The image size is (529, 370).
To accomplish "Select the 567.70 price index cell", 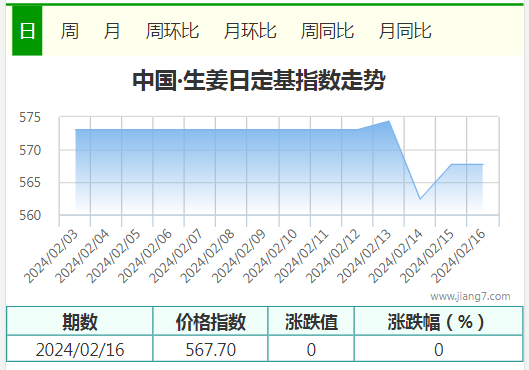I will (x=211, y=349).
